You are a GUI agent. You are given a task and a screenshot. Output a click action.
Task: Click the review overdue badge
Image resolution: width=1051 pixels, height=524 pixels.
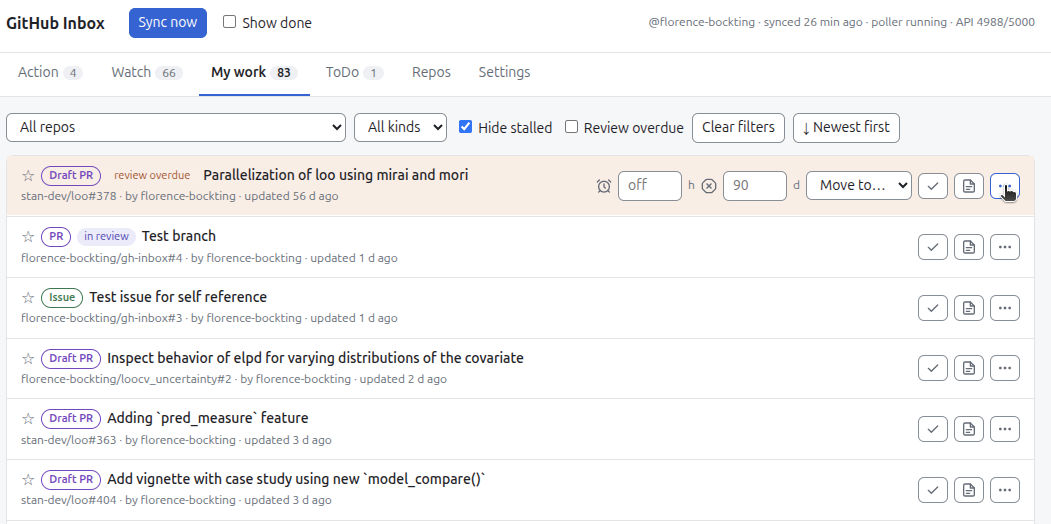(x=152, y=176)
